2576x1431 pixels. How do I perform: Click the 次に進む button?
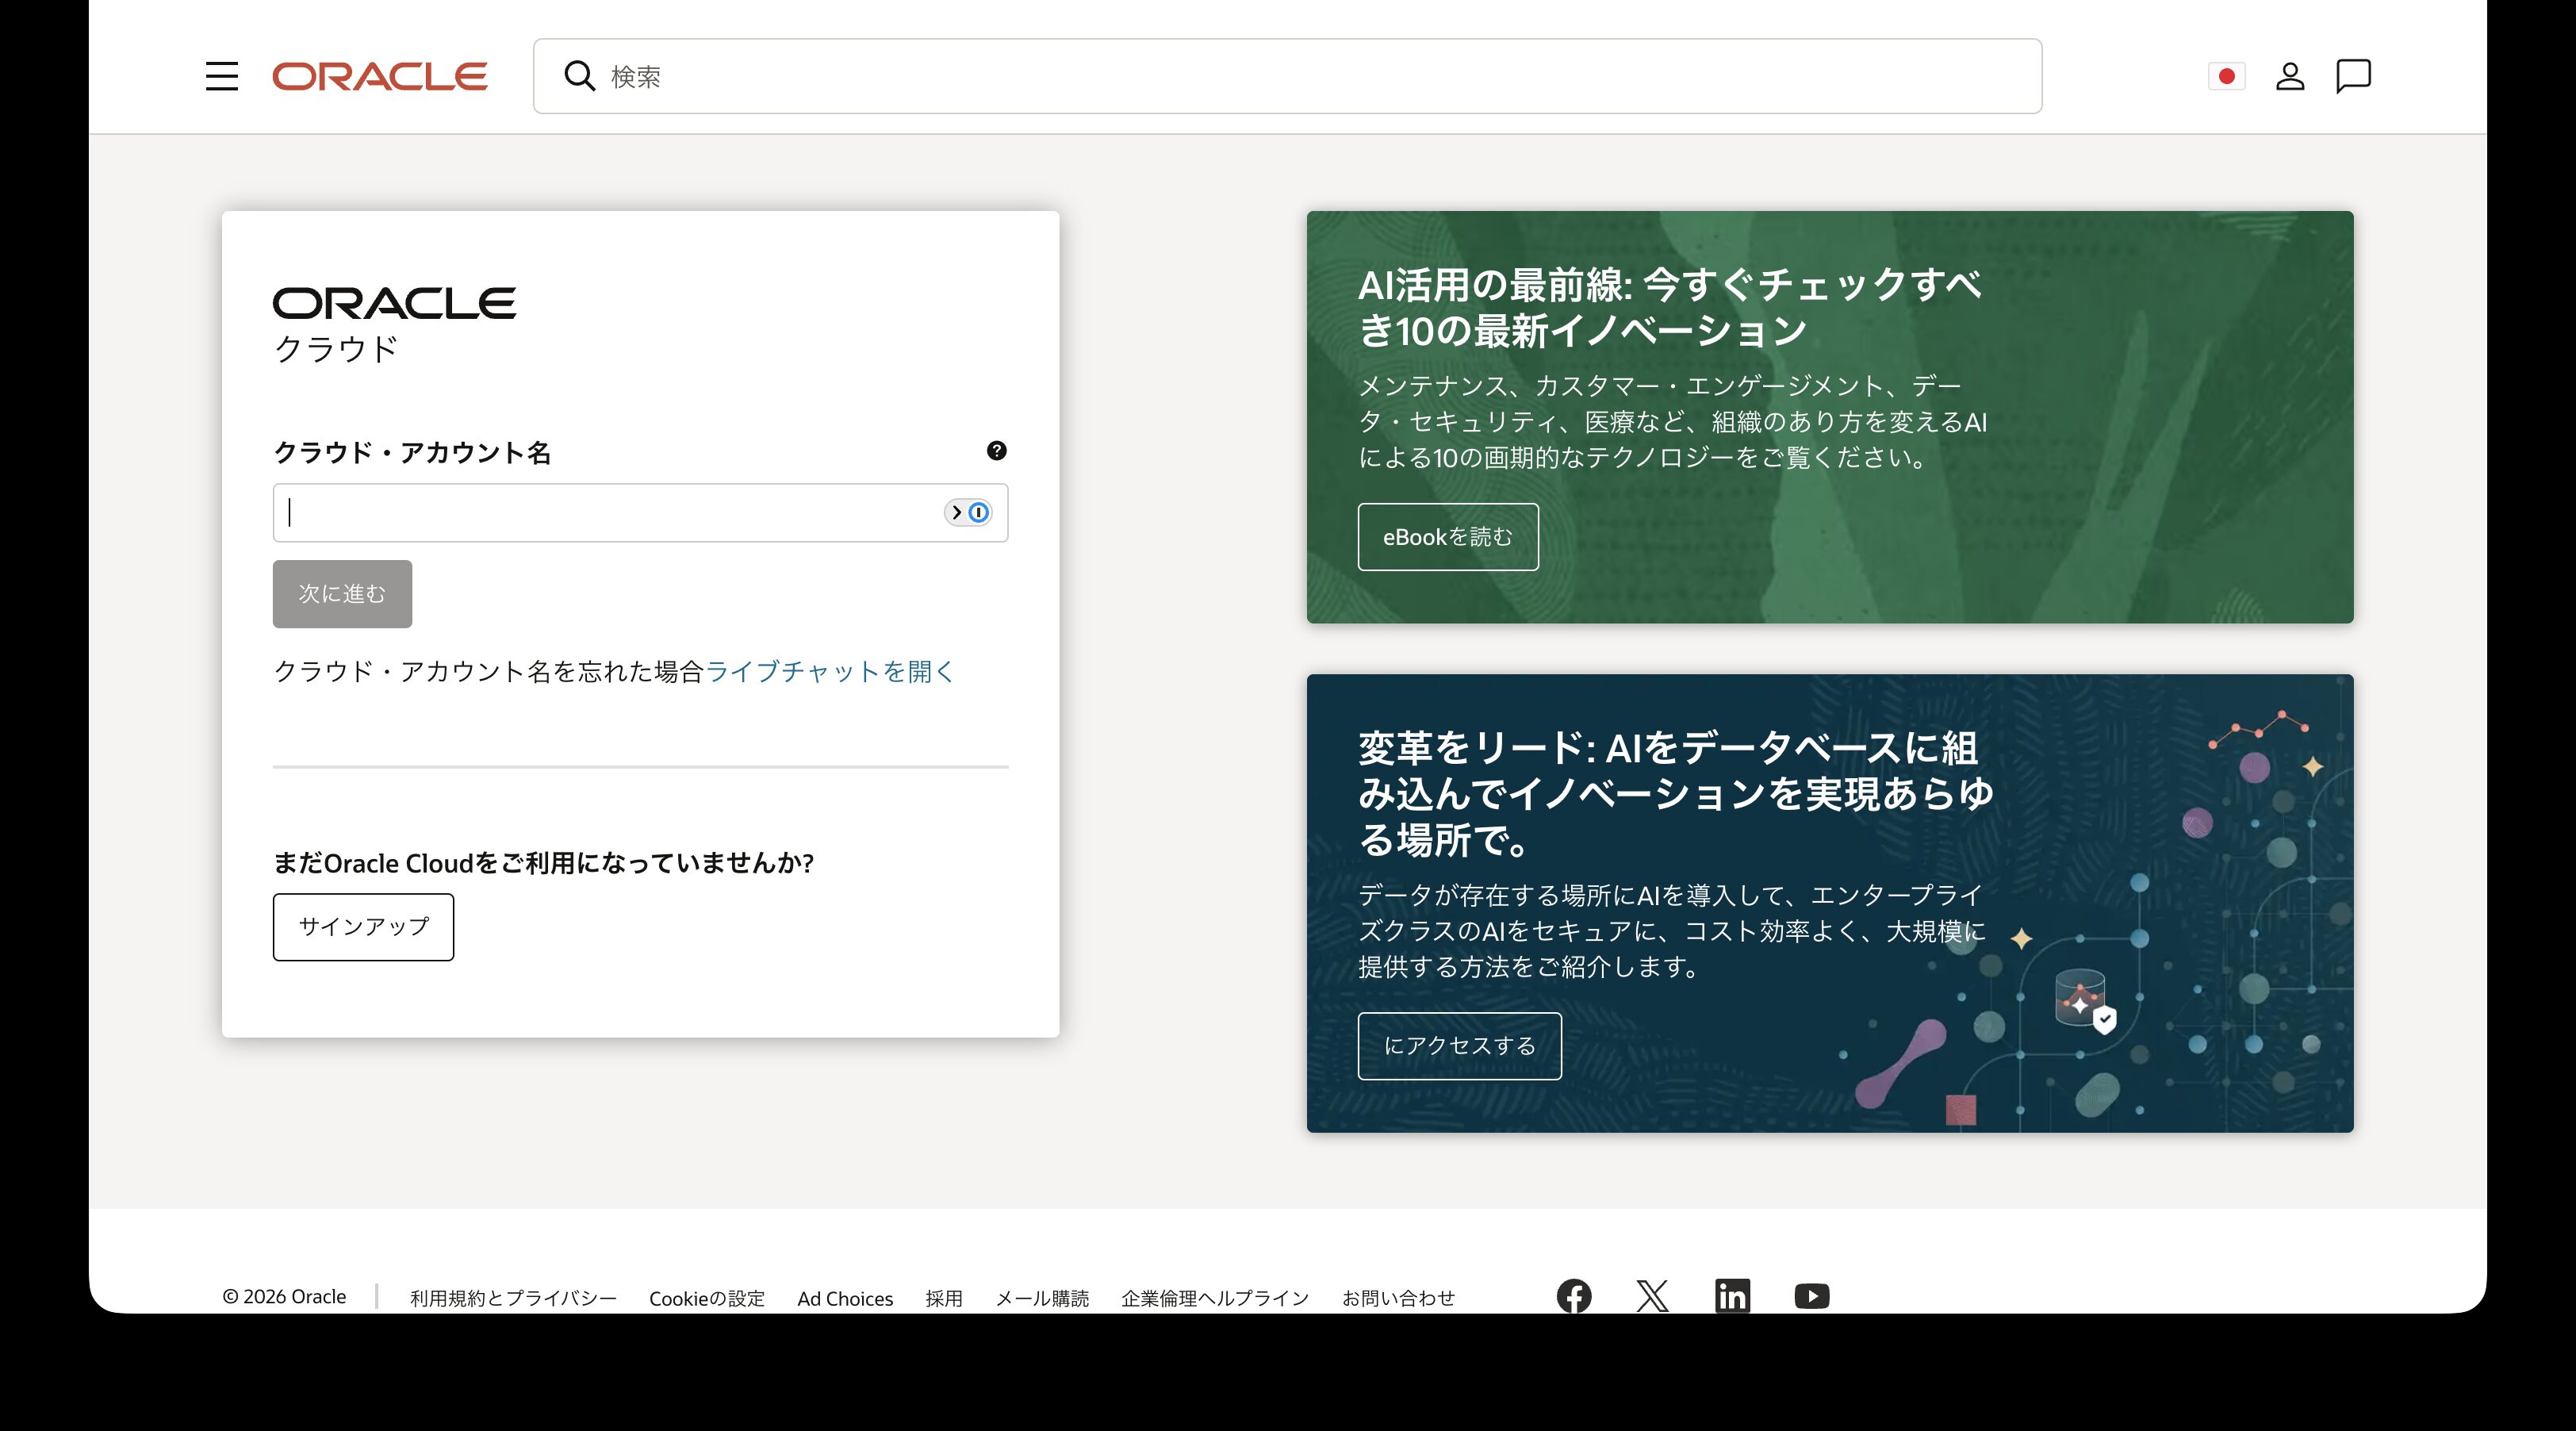coord(342,594)
